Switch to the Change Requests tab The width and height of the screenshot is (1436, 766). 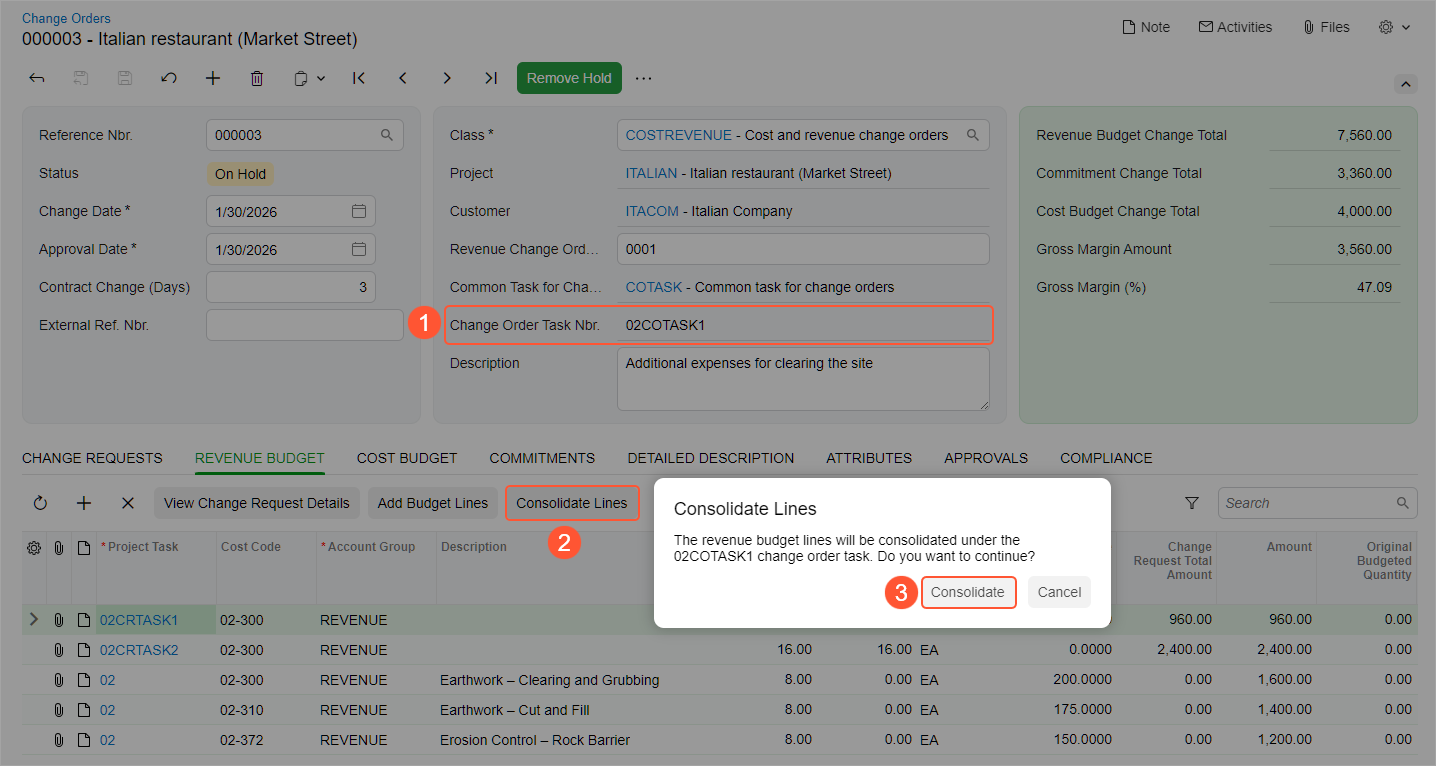tap(92, 458)
